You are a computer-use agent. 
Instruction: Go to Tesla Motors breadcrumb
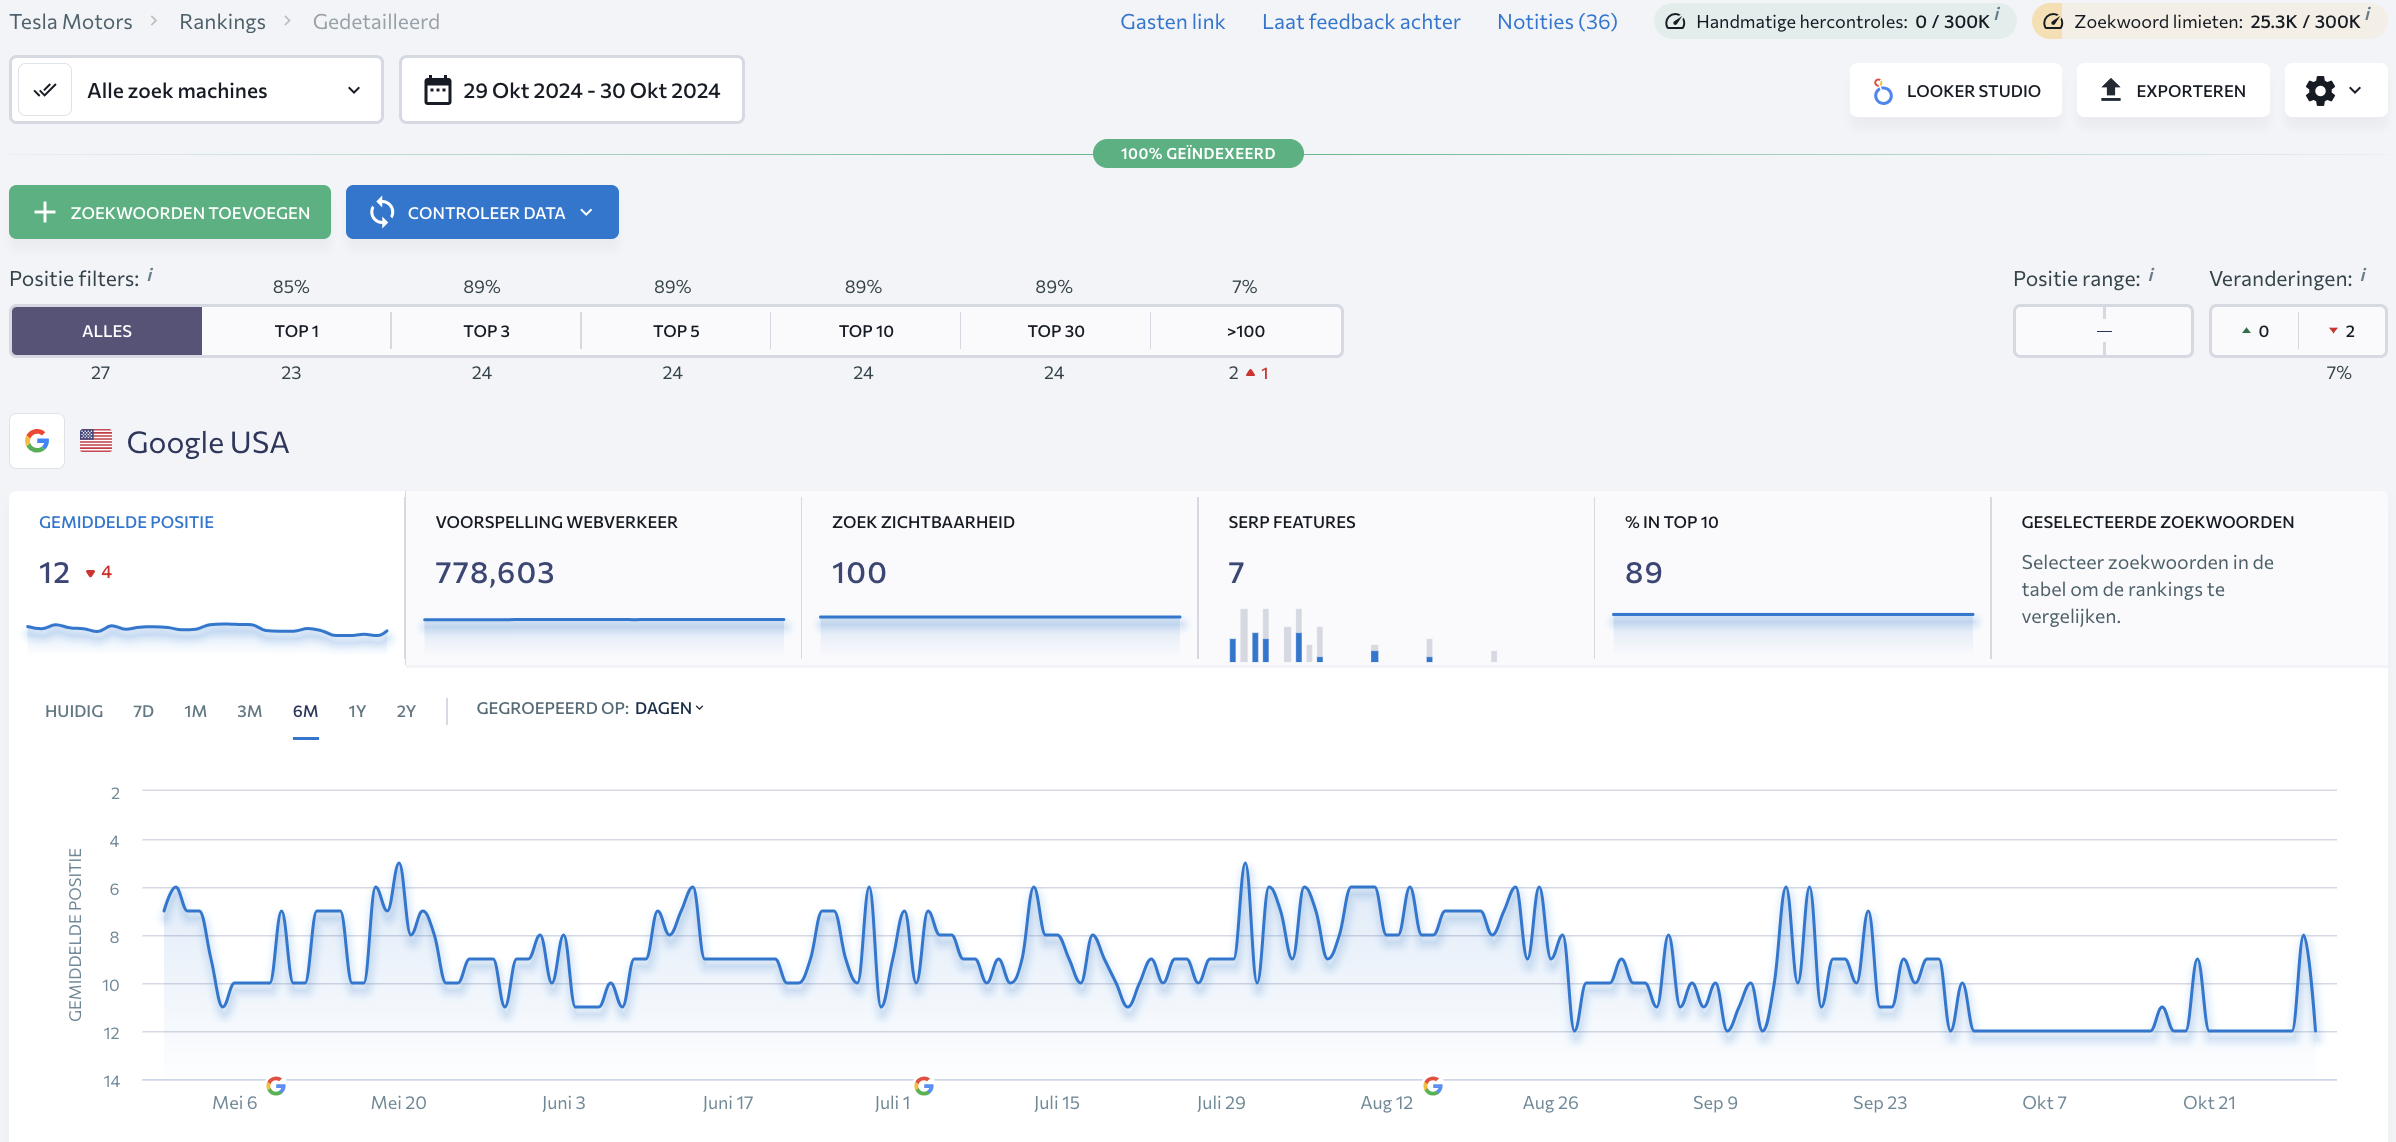point(71,21)
